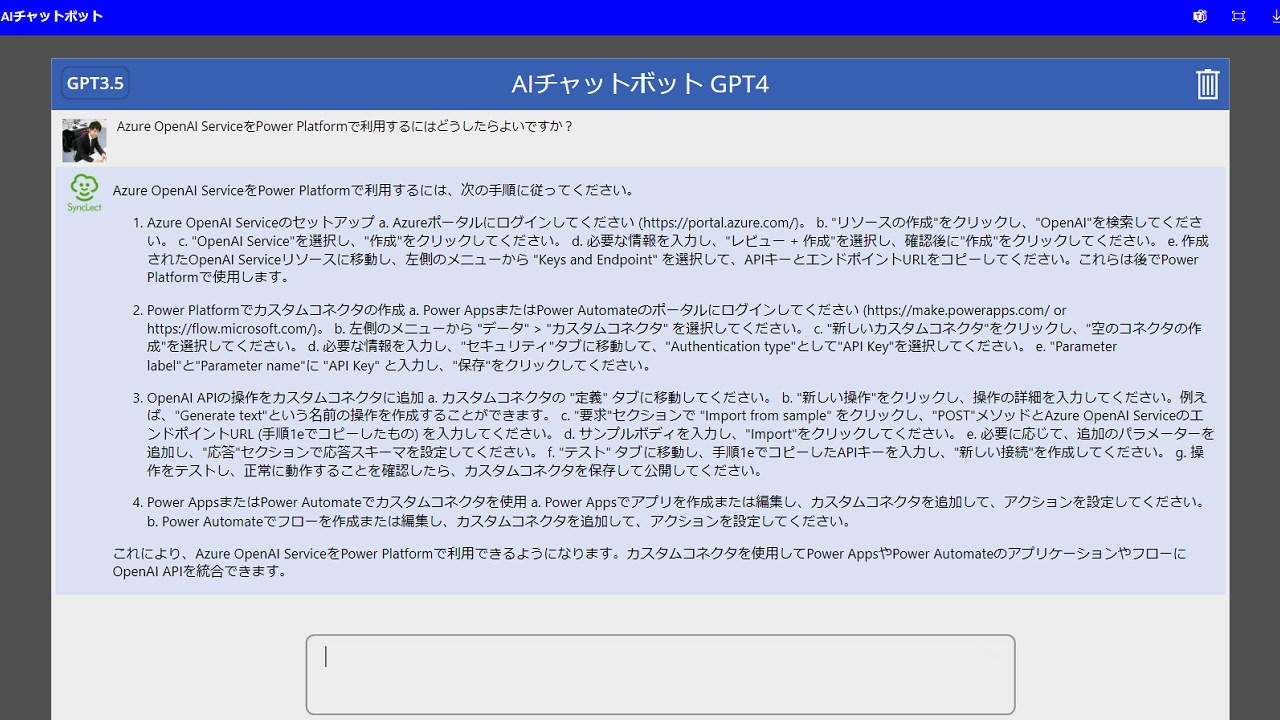The image size is (1280, 720).
Task: Click the SyncLect bot avatar icon
Action: [84, 192]
